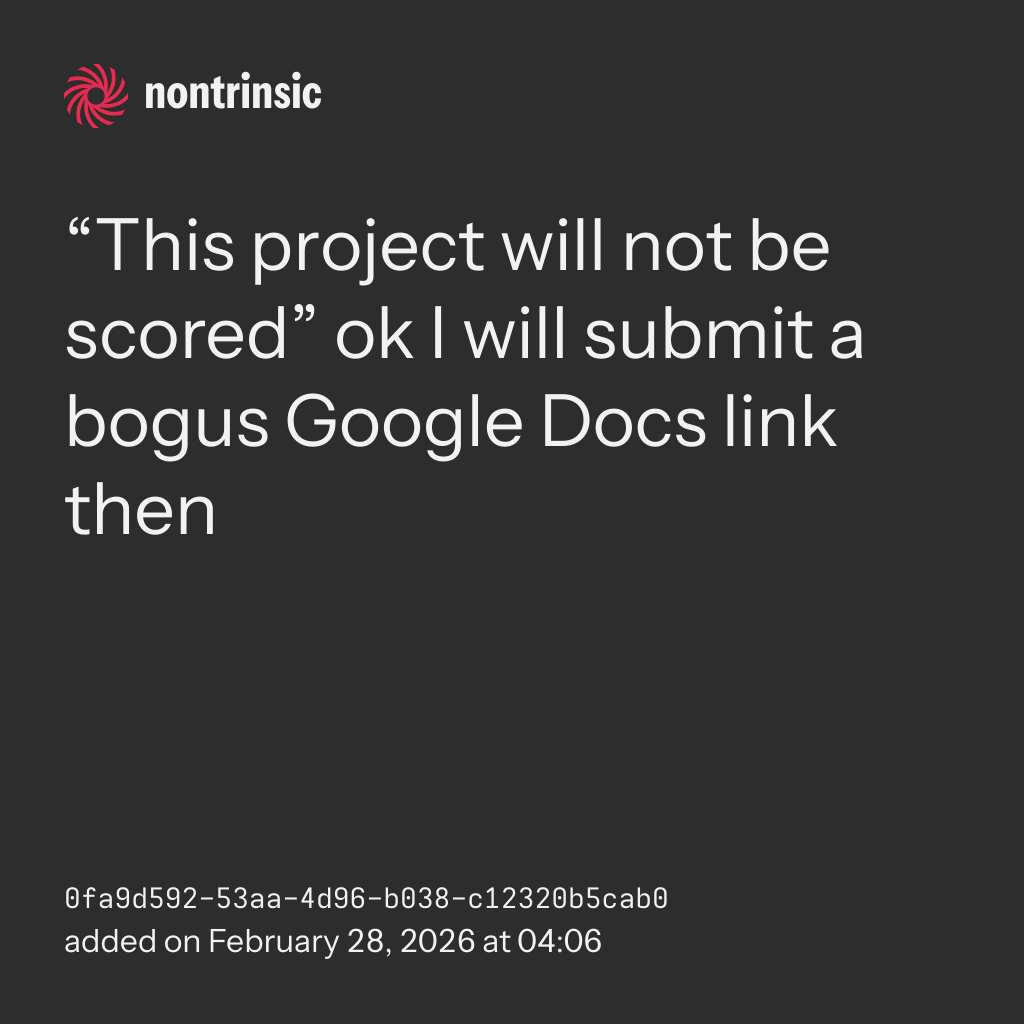The width and height of the screenshot is (1024, 1024).
Task: Click the word "ok" in the message
Action: [372, 336]
